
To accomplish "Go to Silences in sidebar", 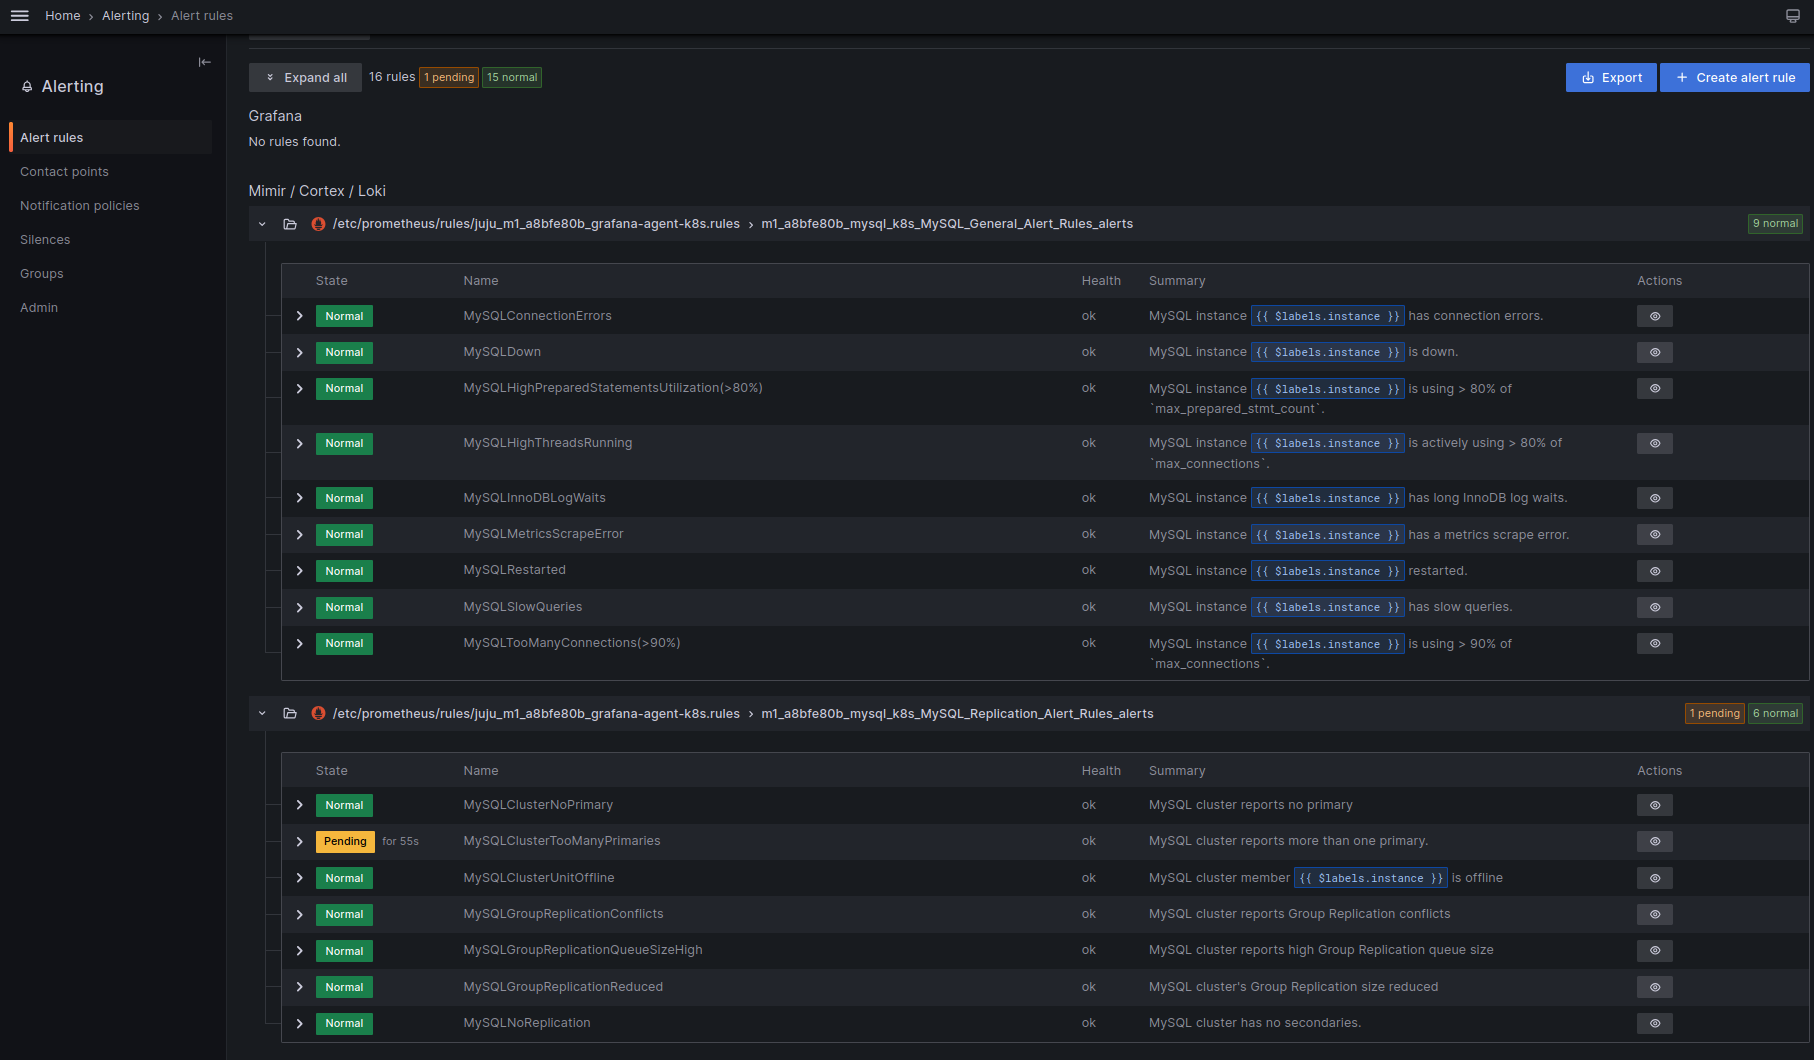I will coord(45,239).
